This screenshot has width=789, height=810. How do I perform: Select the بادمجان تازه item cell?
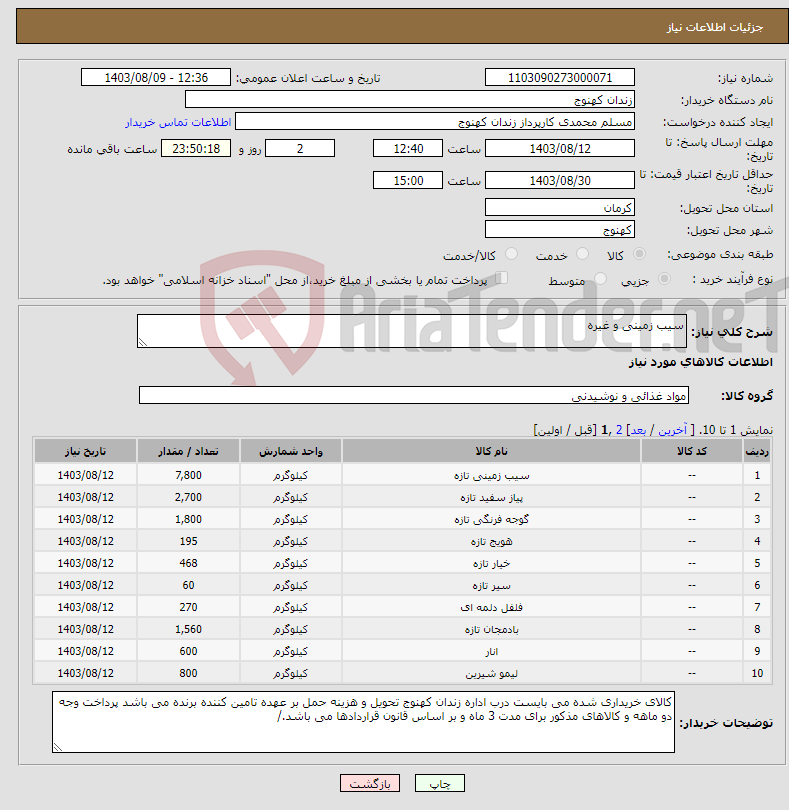point(491,629)
